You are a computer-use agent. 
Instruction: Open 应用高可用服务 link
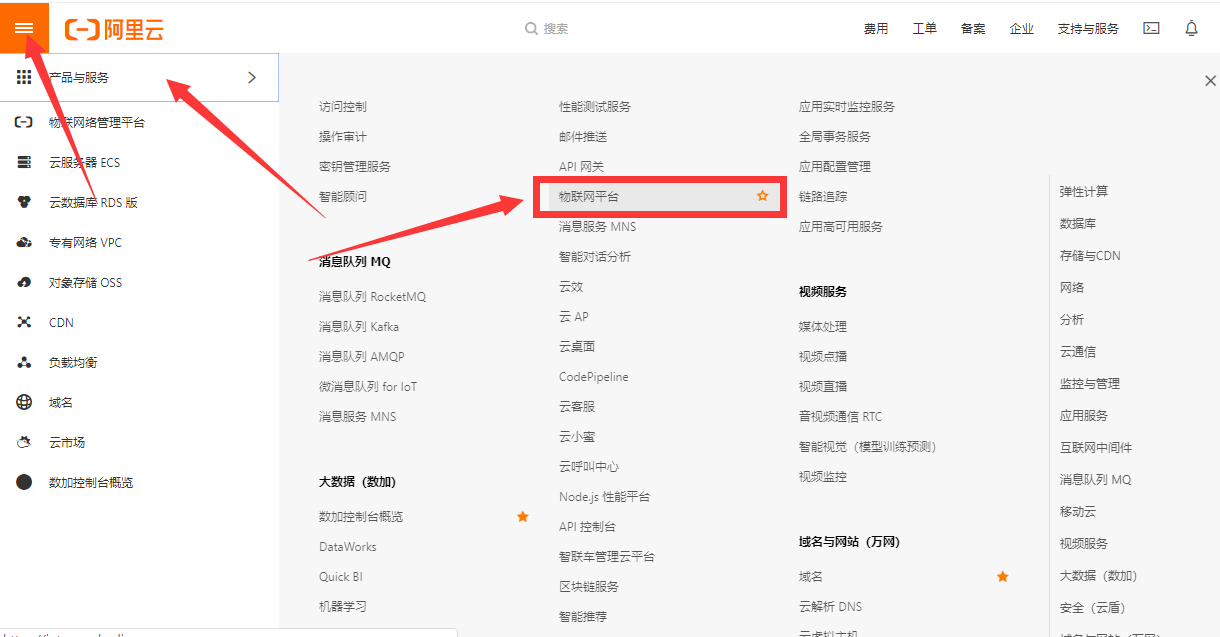[841, 226]
